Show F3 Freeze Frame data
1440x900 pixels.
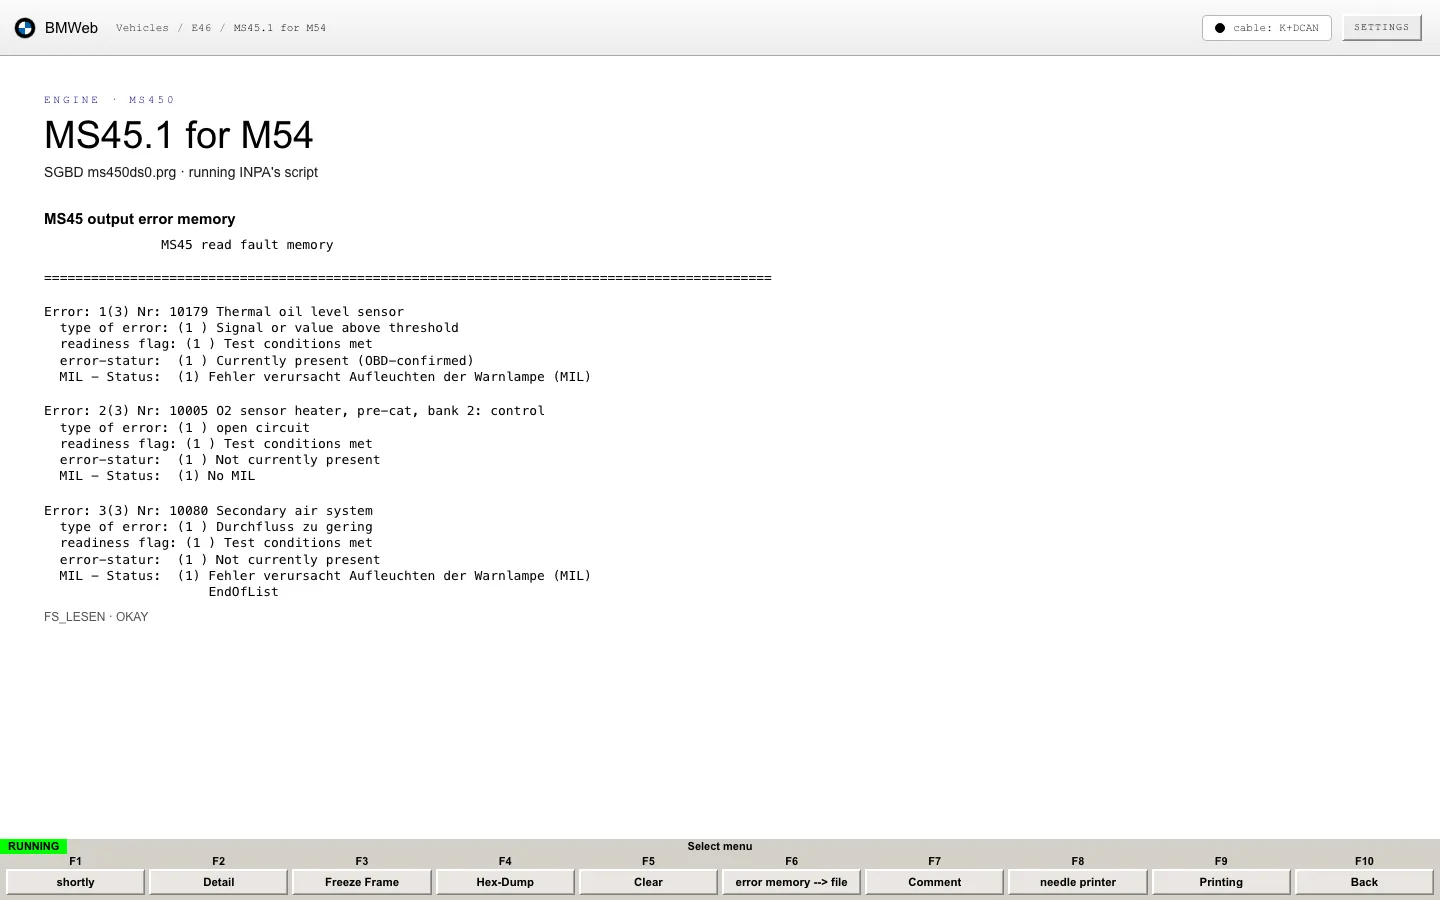pos(362,882)
